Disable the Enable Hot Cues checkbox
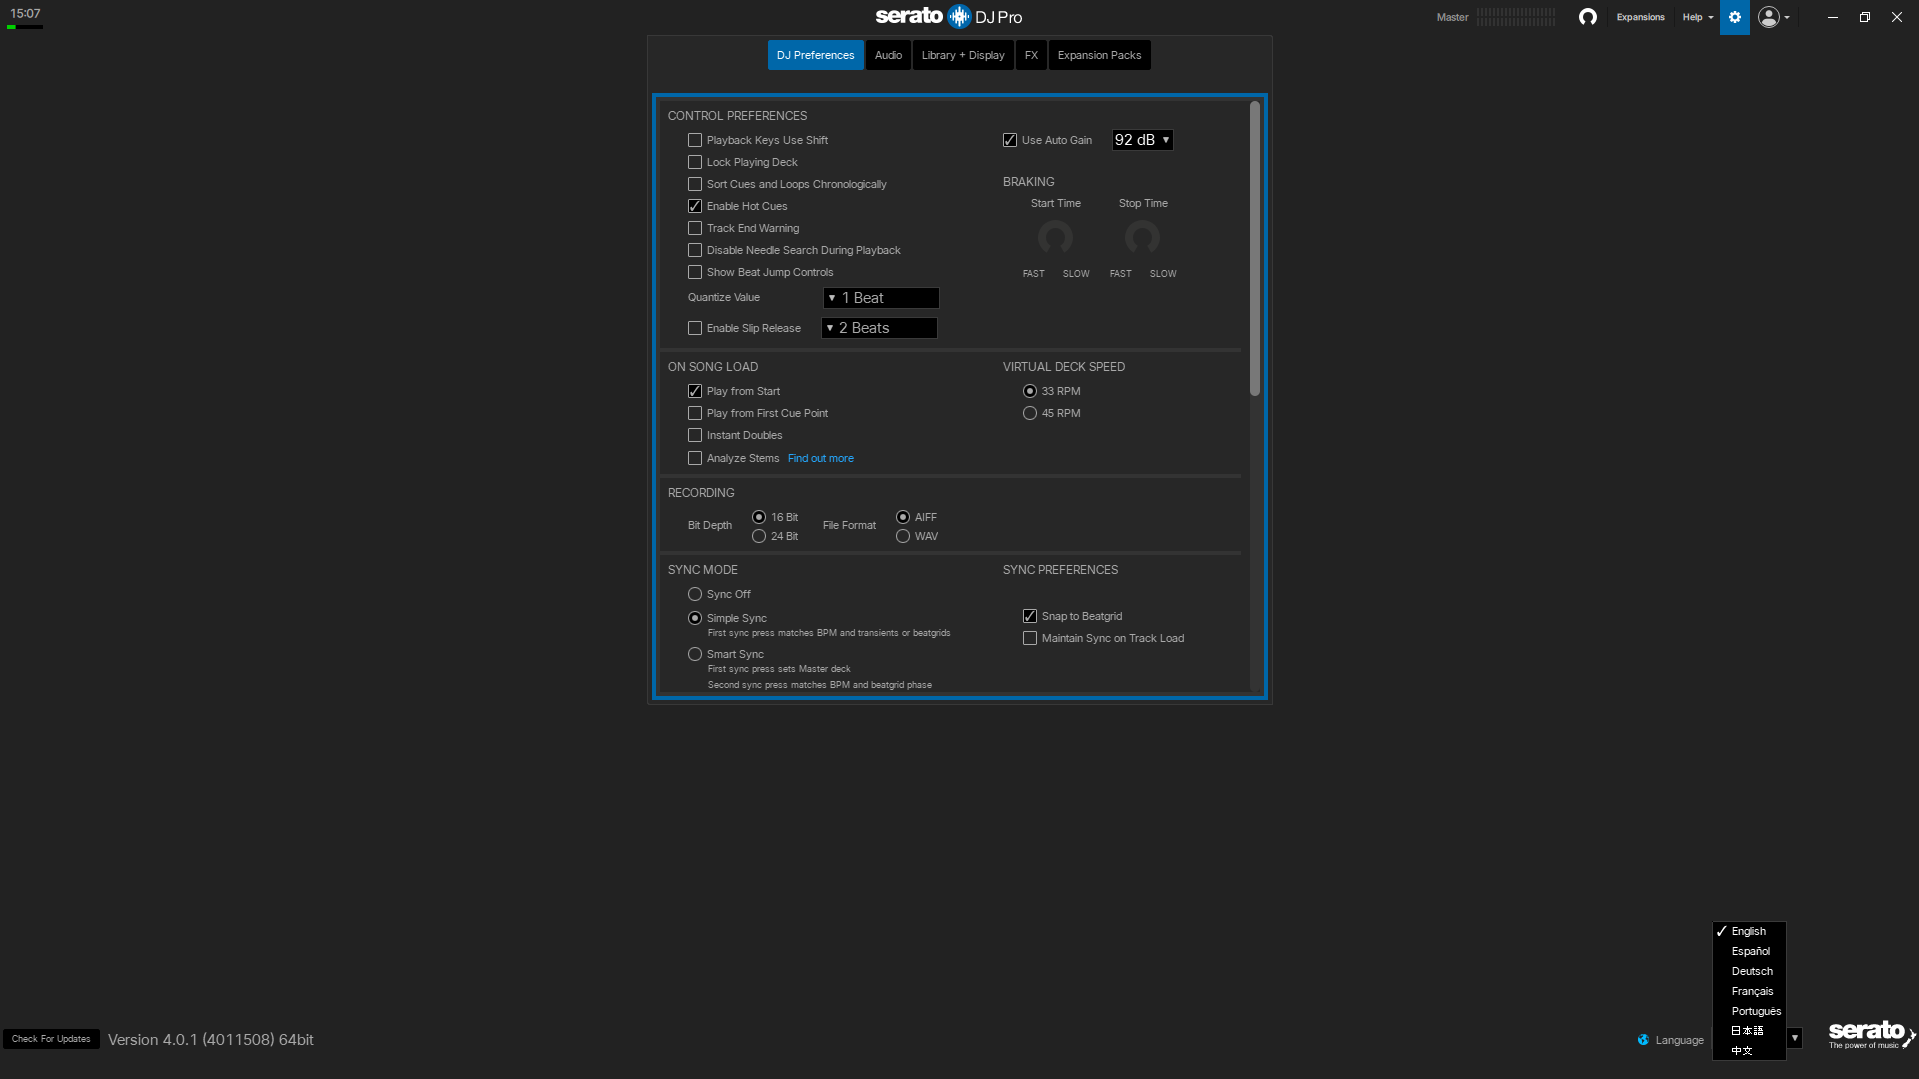The image size is (1919, 1079). point(695,206)
